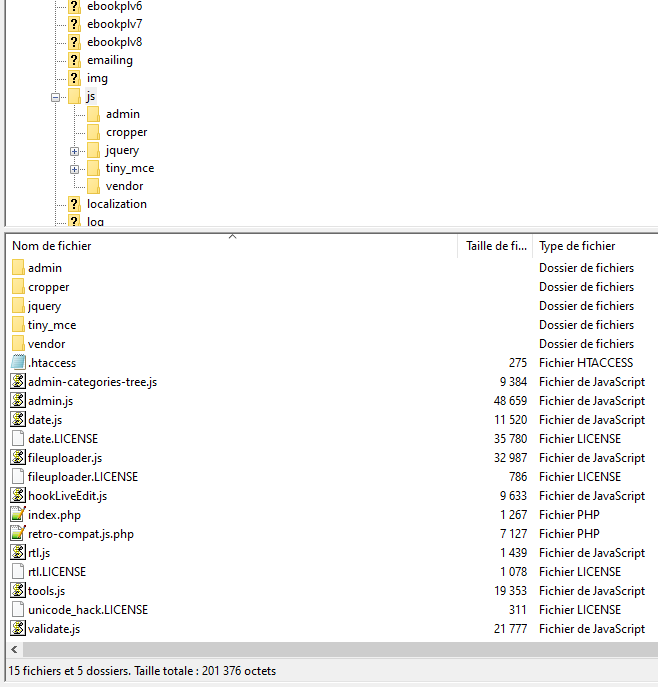Image resolution: width=658 pixels, height=687 pixels.
Task: Click the unknown-folder icon beside localization
Action: point(74,204)
